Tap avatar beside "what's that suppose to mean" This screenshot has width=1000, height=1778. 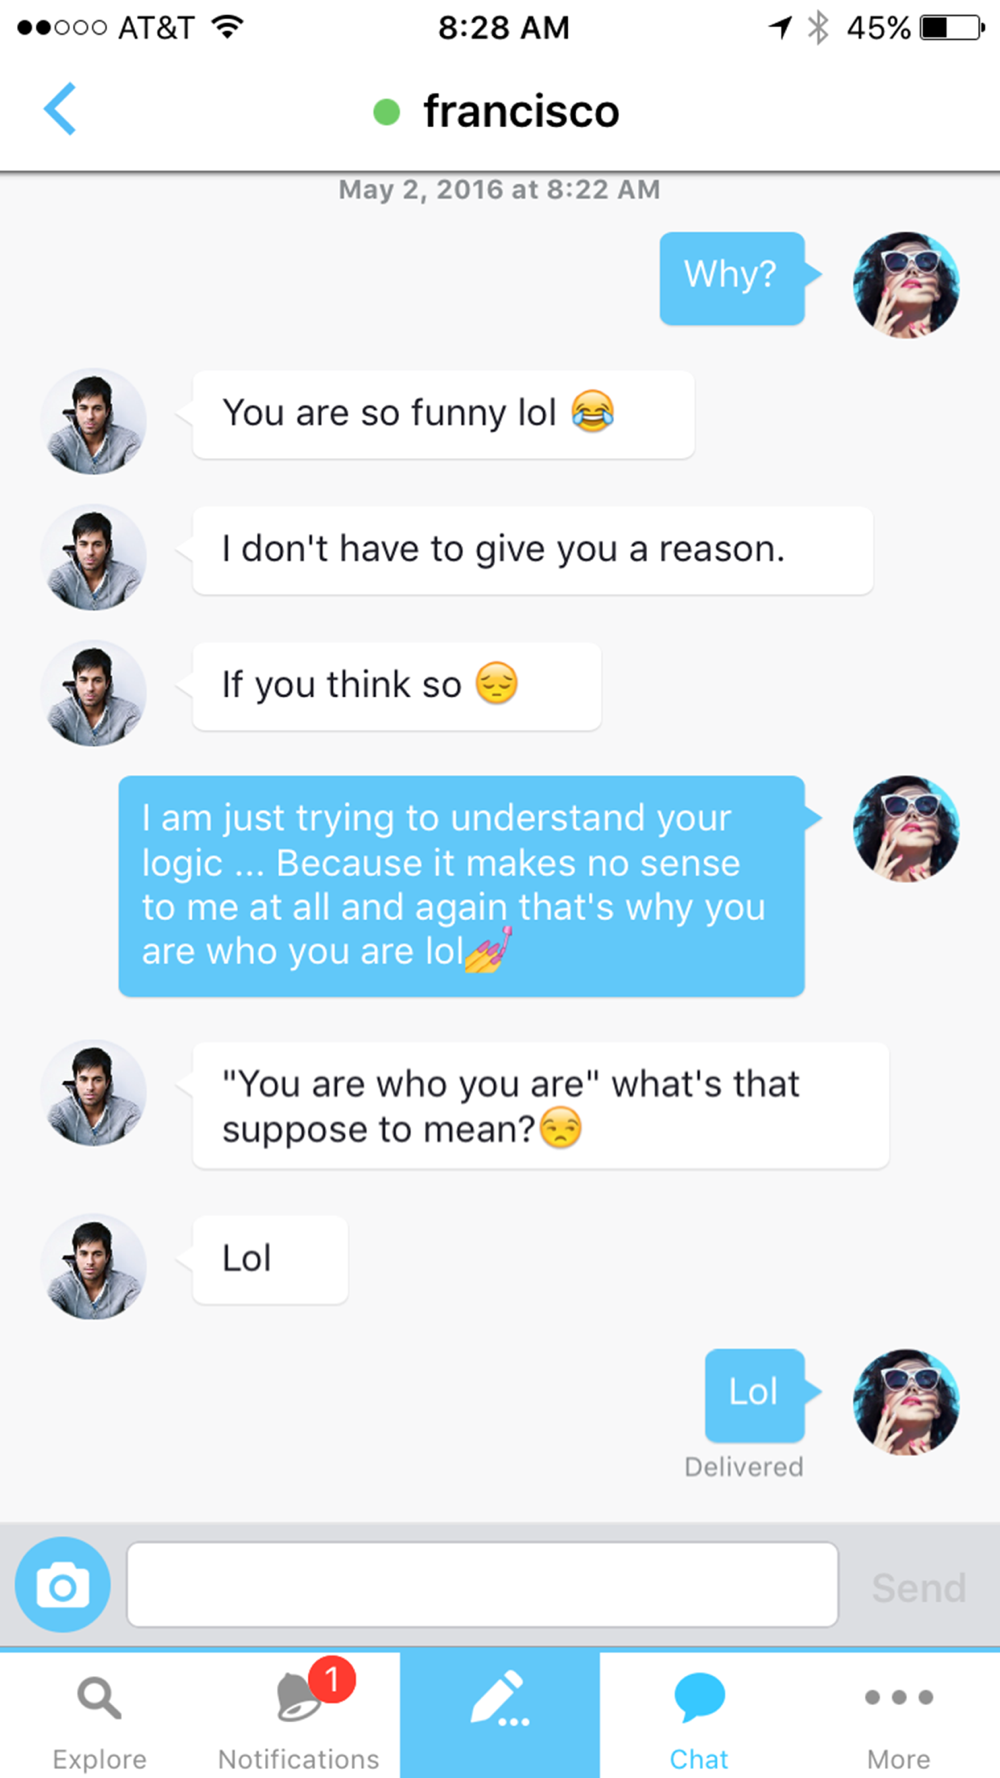(x=94, y=1093)
